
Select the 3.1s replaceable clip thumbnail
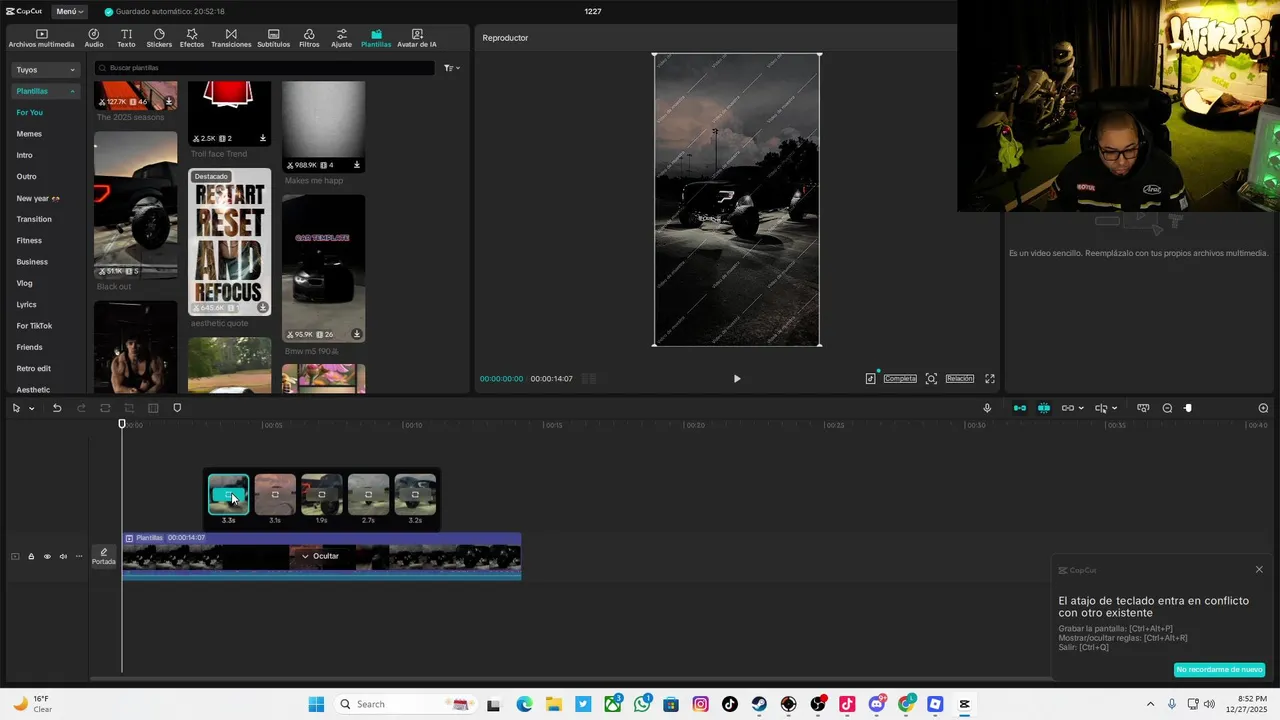pyautogui.click(x=275, y=494)
